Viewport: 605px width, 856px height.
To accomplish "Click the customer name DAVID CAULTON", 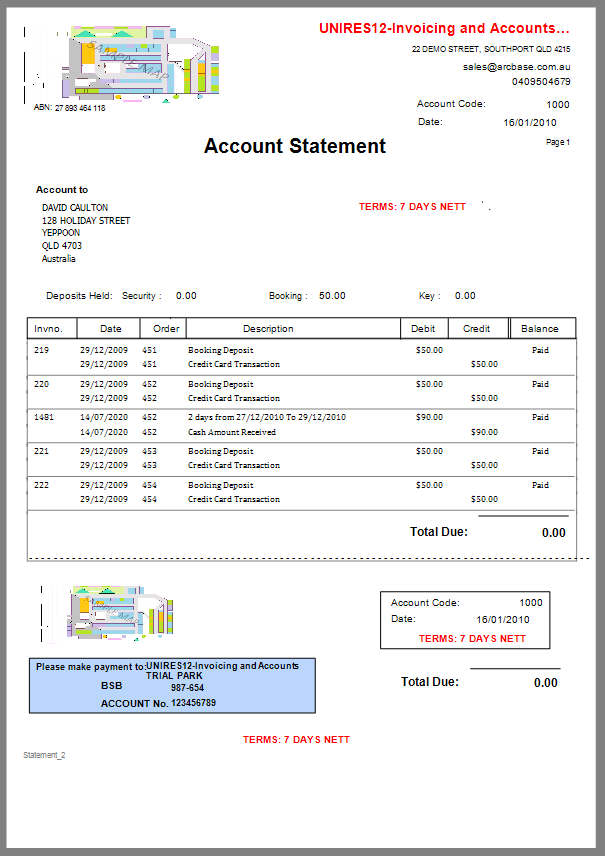I will pyautogui.click(x=75, y=207).
